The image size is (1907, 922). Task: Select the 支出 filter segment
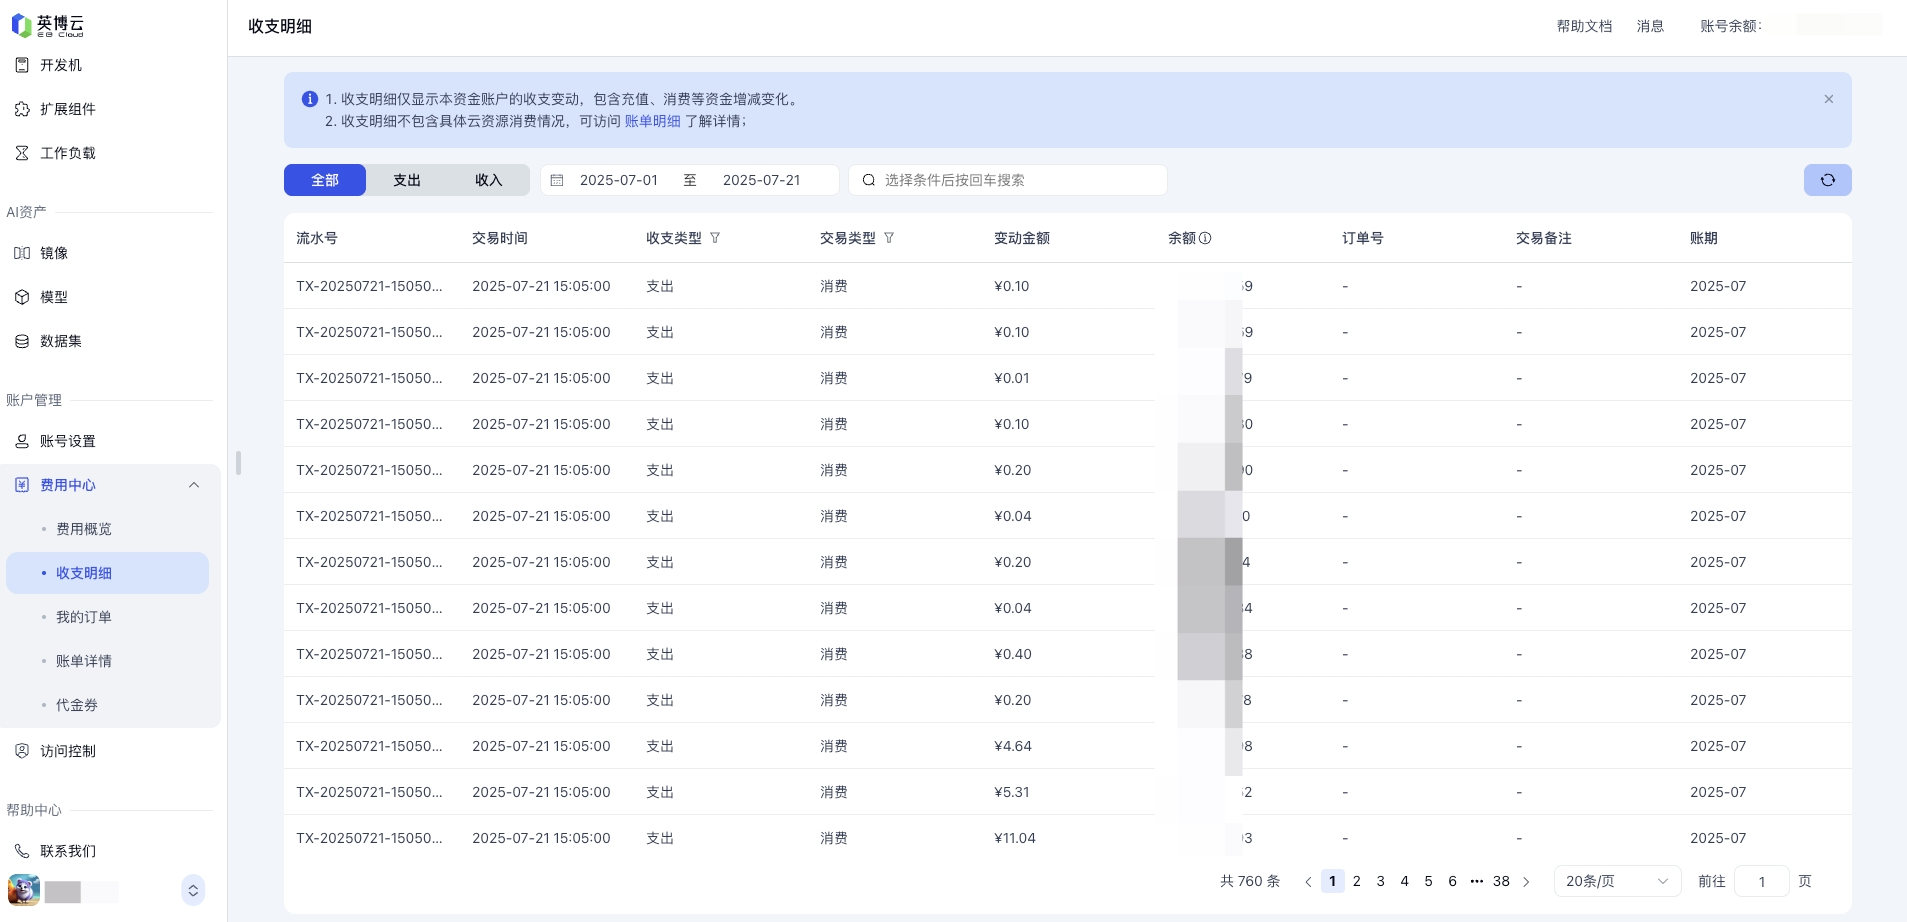[x=407, y=180]
